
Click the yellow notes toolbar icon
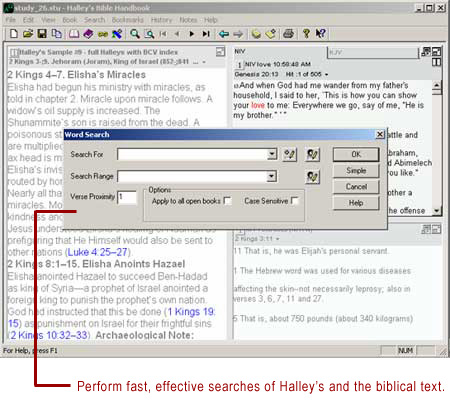tap(256, 34)
